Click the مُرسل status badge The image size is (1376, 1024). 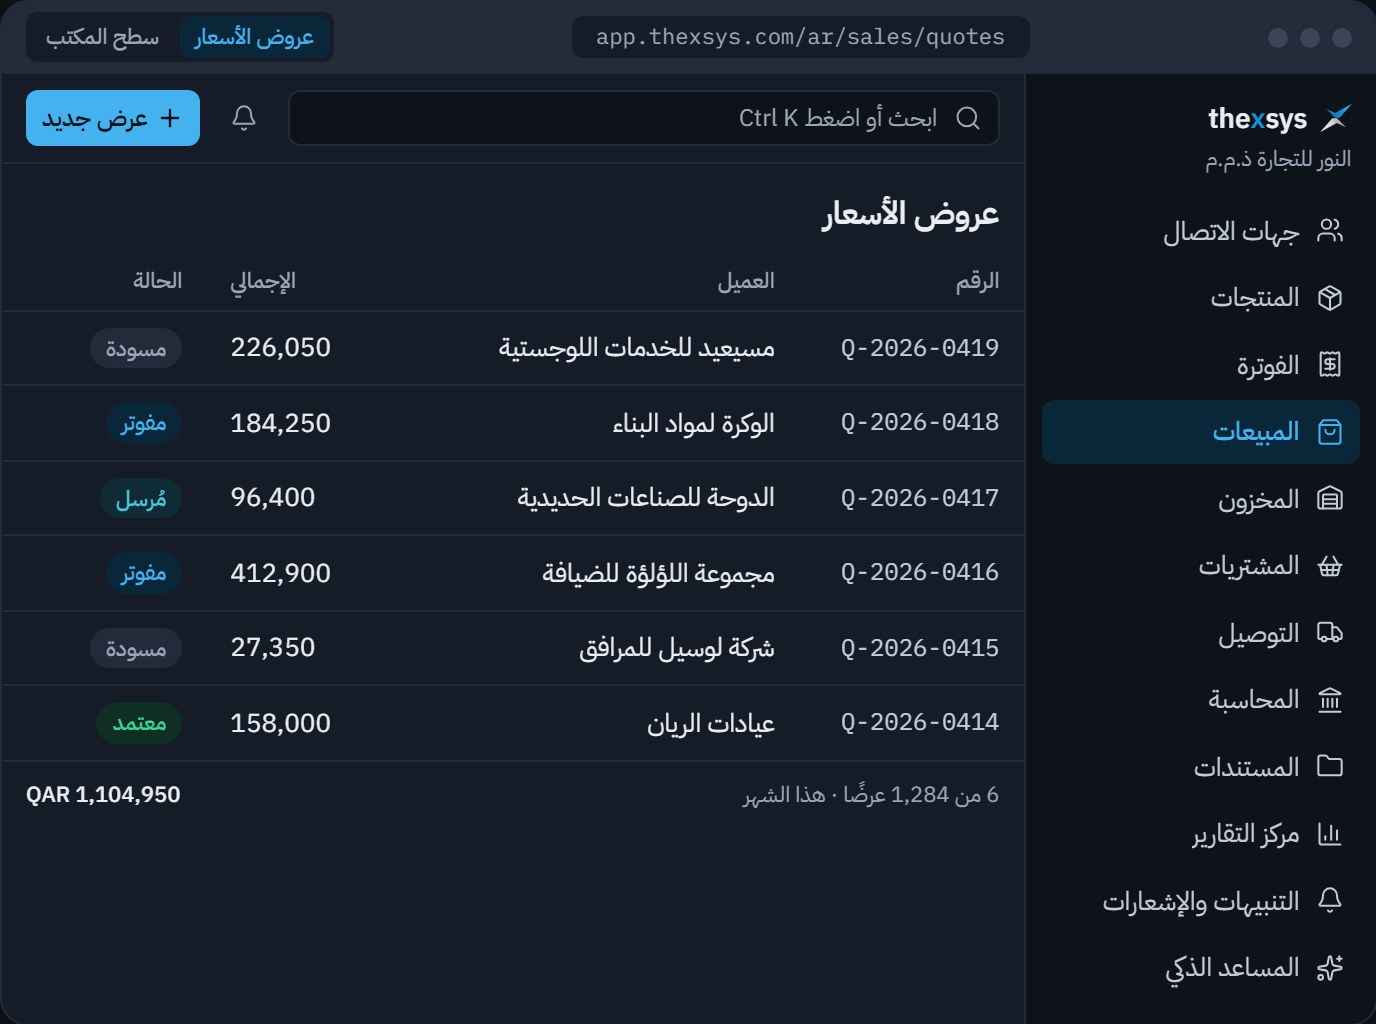[141, 498]
